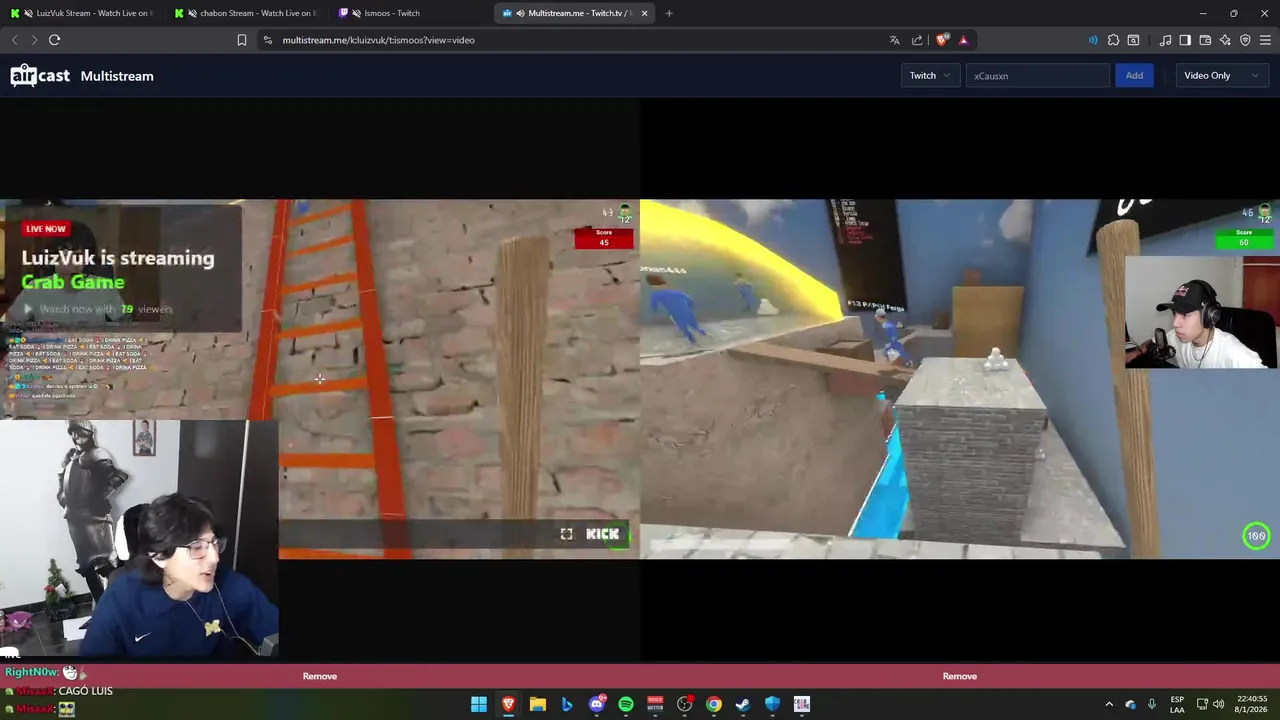Switch to LuizVuk Stream tab
Screen dimensions: 1280x720
[80, 13]
